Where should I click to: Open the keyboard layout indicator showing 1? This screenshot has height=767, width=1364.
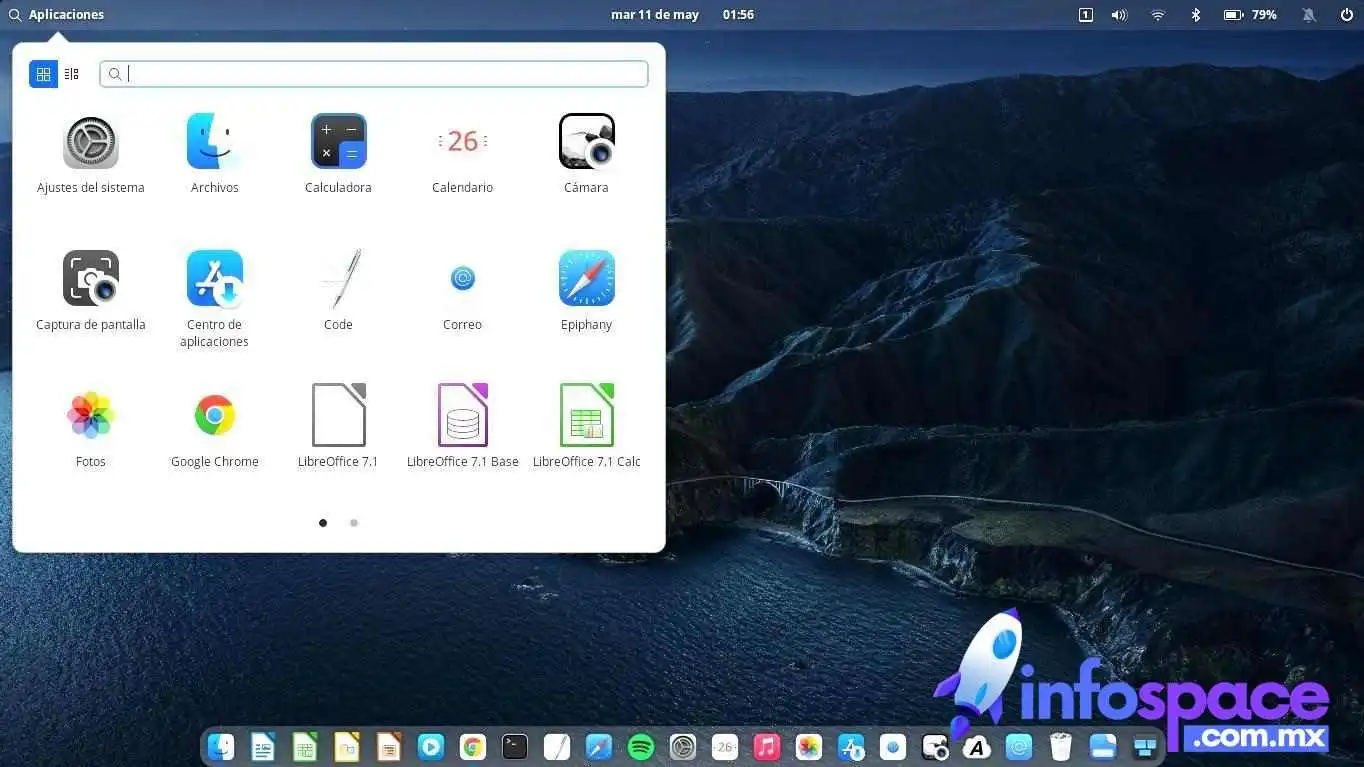[x=1085, y=15]
